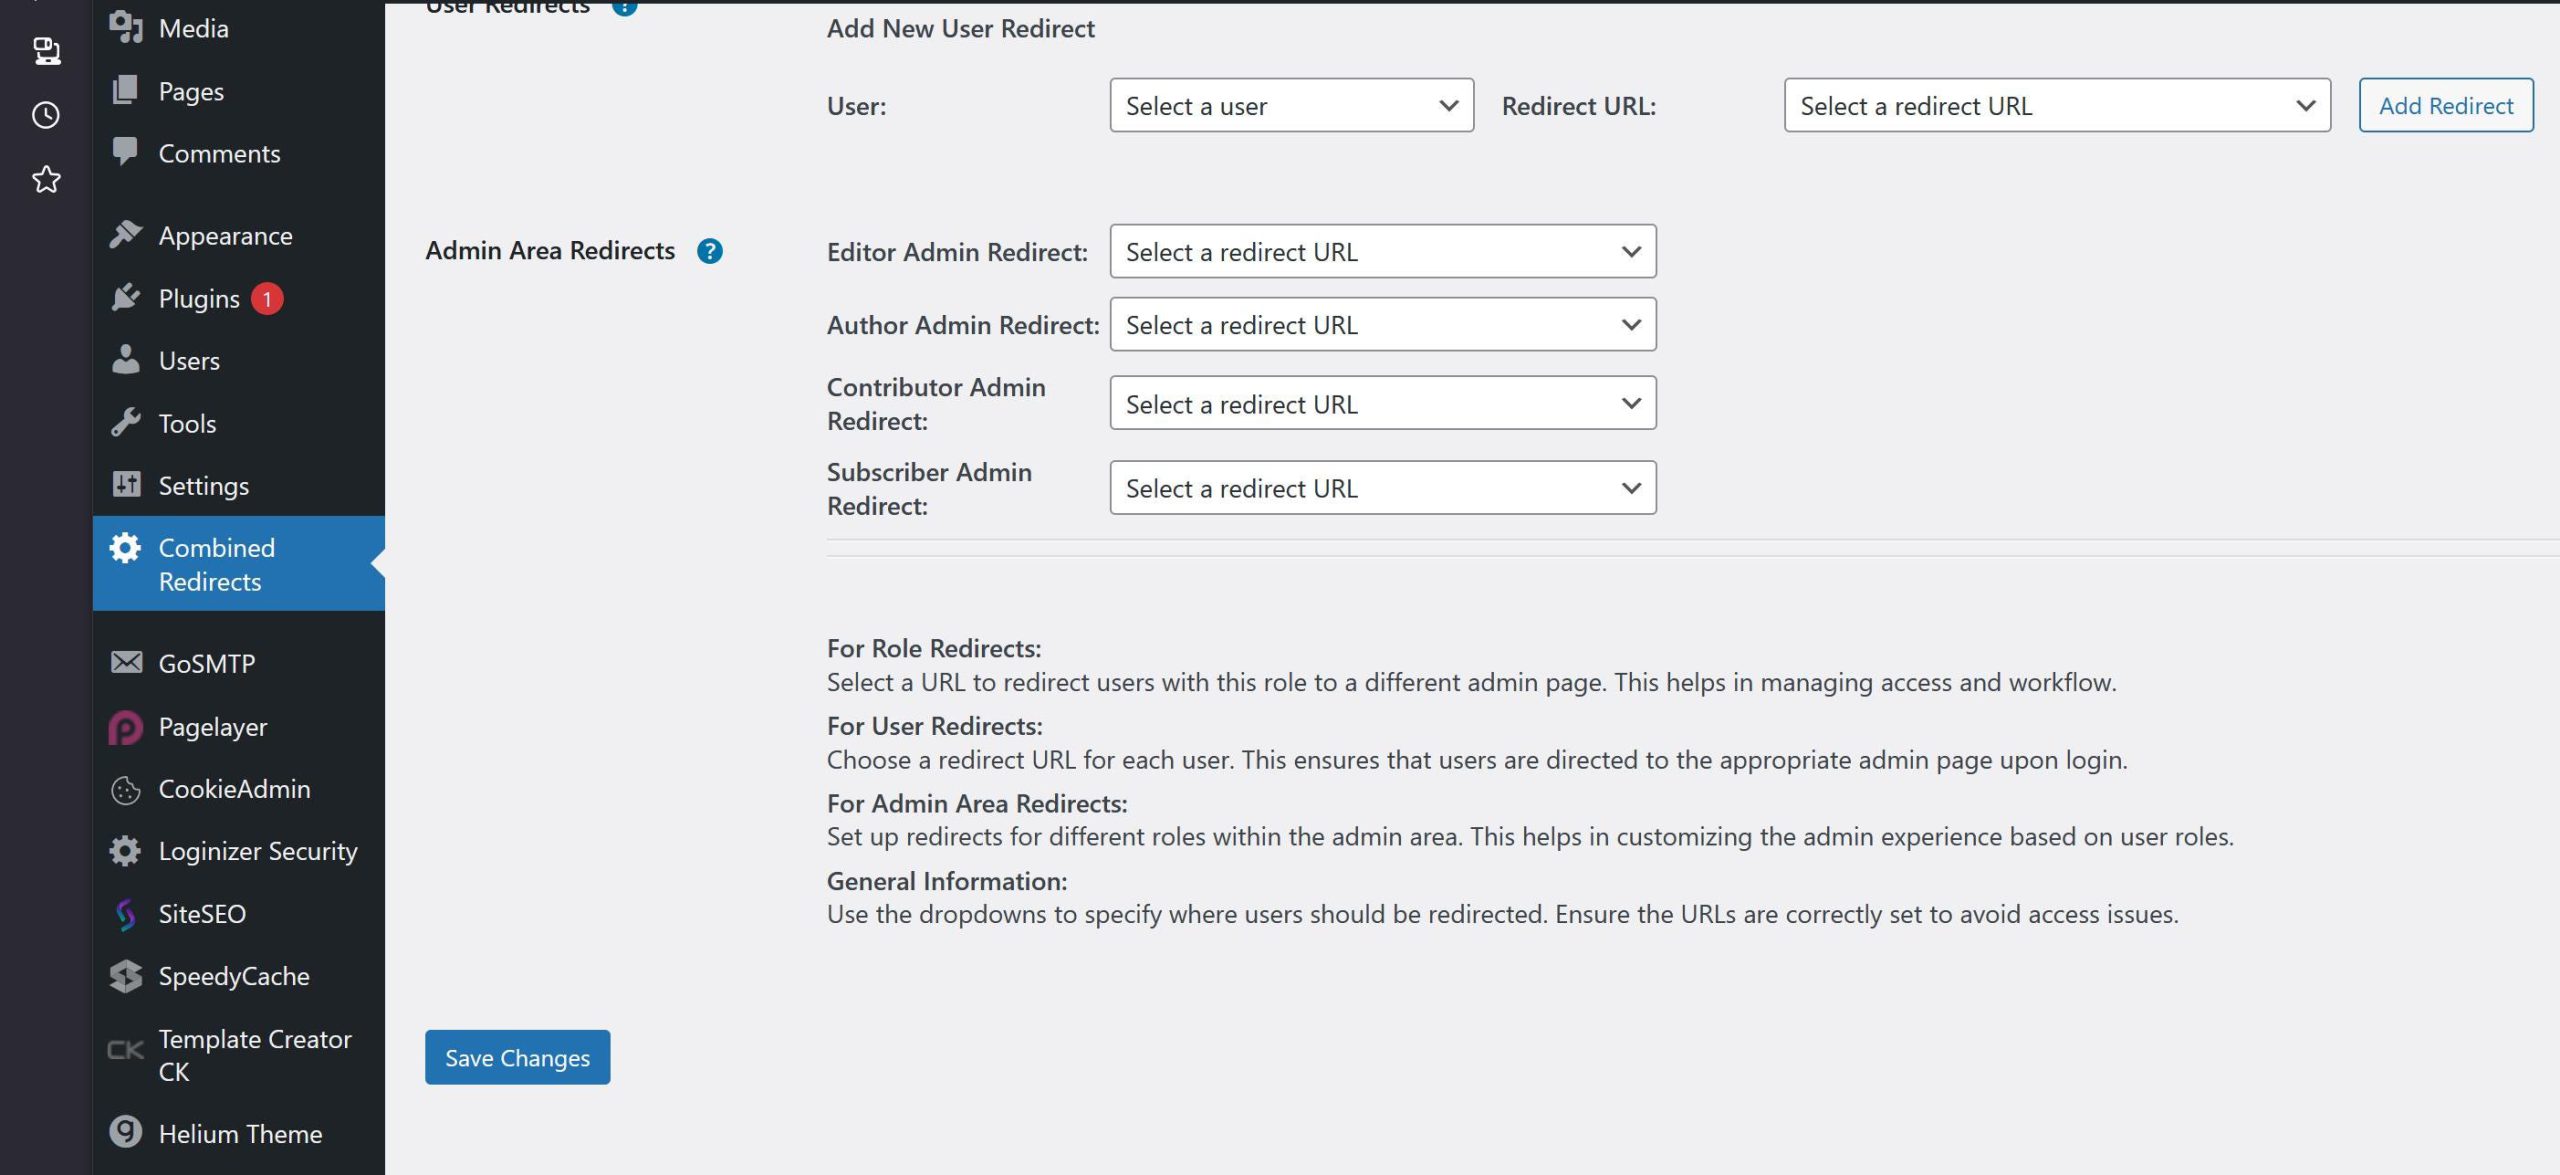Open the SpeedyCache menu item

click(x=239, y=976)
